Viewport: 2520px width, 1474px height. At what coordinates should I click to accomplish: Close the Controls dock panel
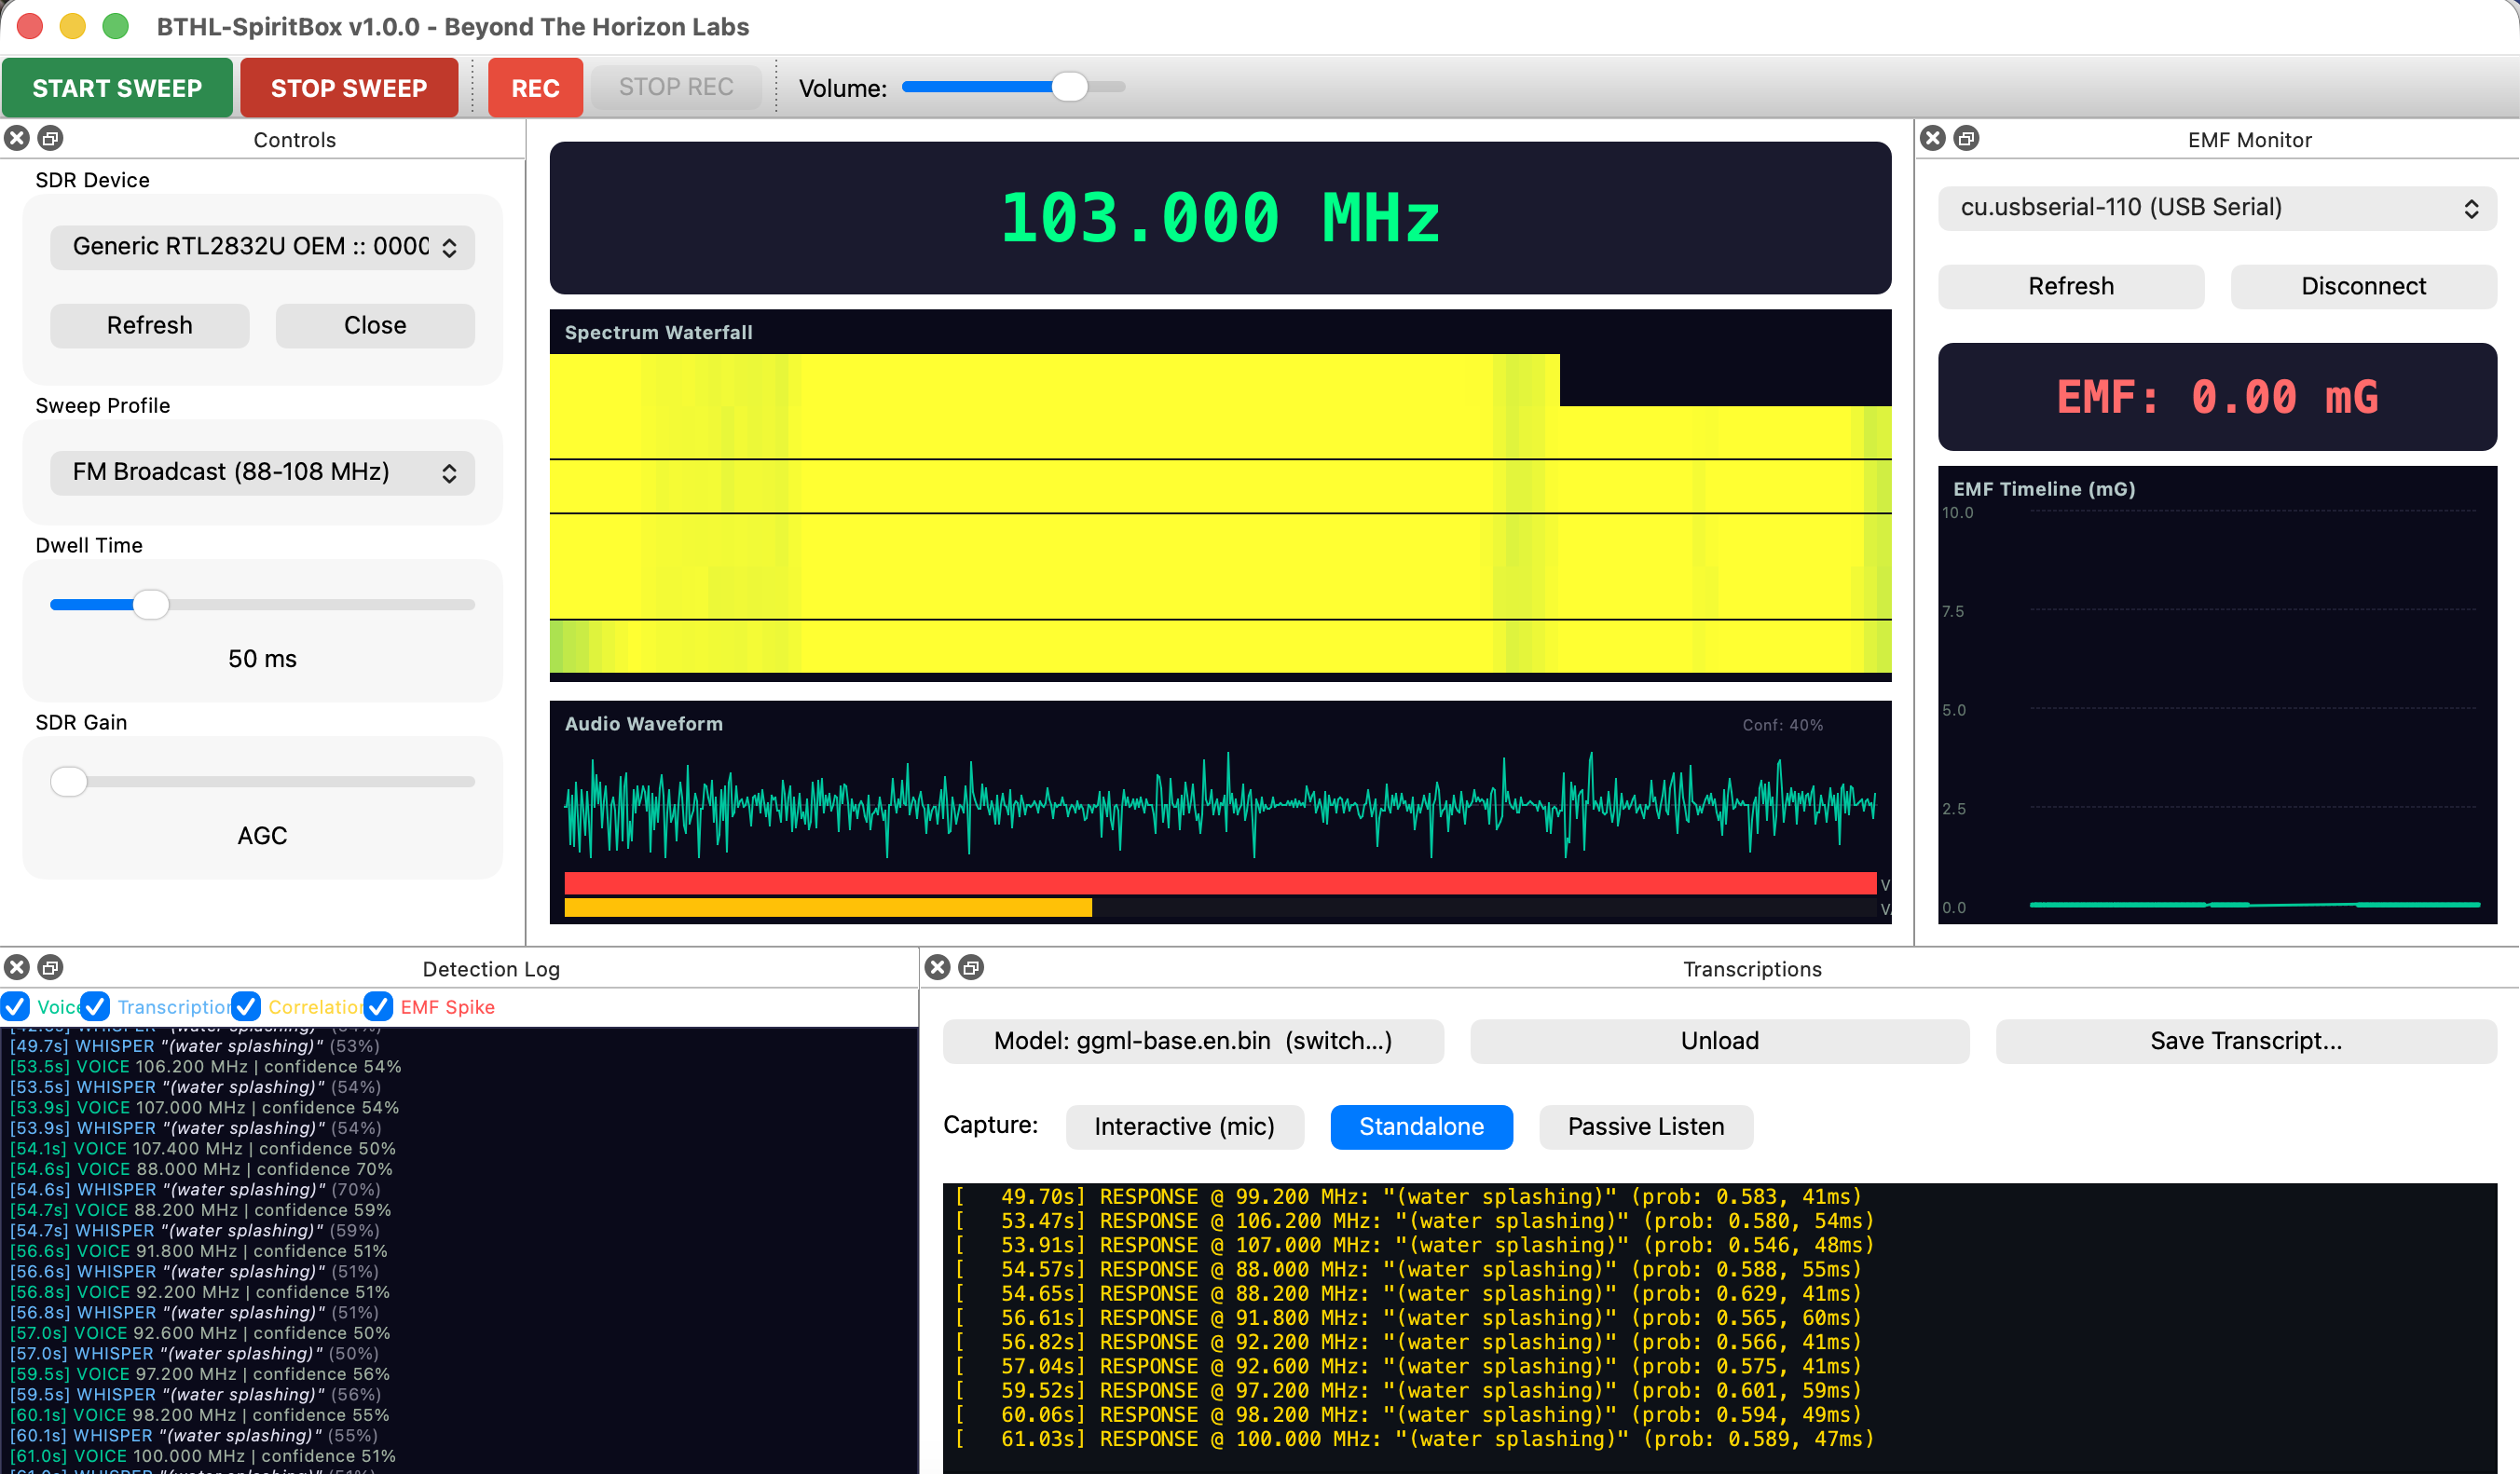click(x=17, y=138)
